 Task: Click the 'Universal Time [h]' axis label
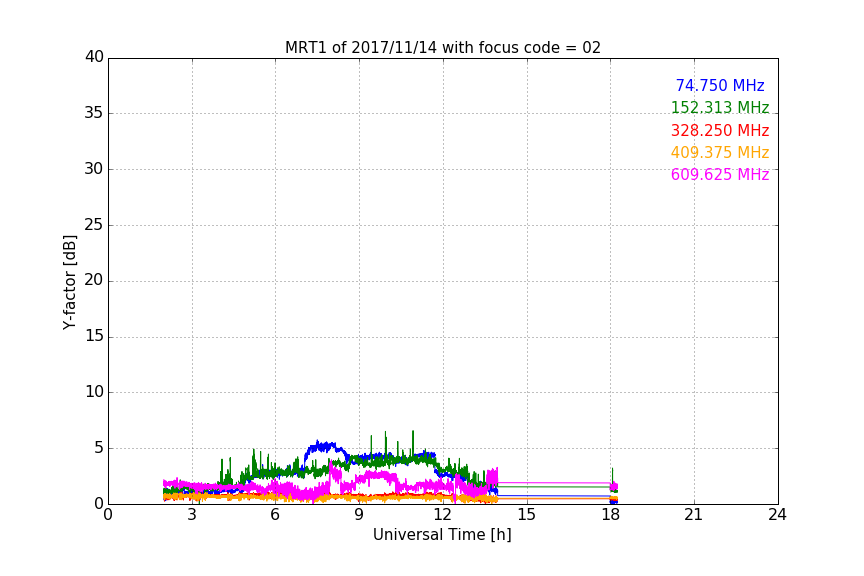pyautogui.click(x=442, y=535)
